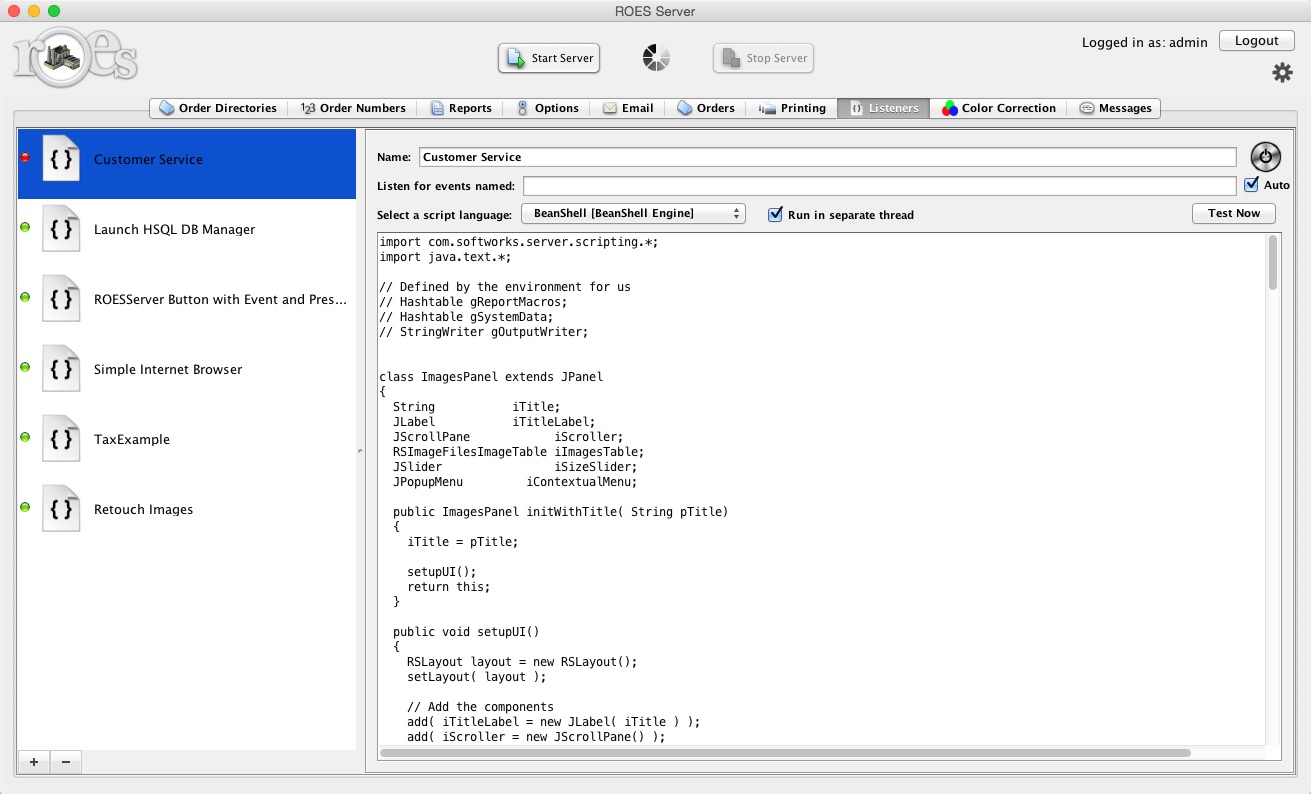1311x794 pixels.
Task: Click the settings gear icon
Action: [x=1282, y=73]
